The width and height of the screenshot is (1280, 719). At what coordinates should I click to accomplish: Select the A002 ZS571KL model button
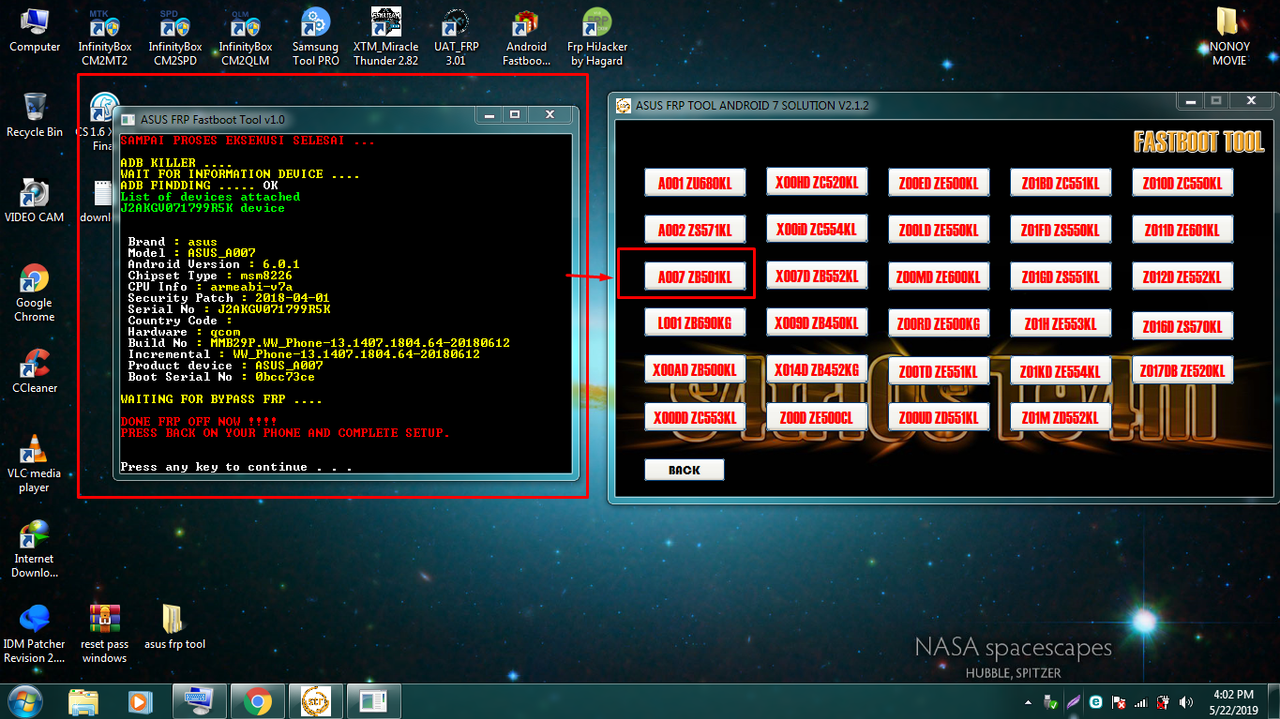[694, 230]
